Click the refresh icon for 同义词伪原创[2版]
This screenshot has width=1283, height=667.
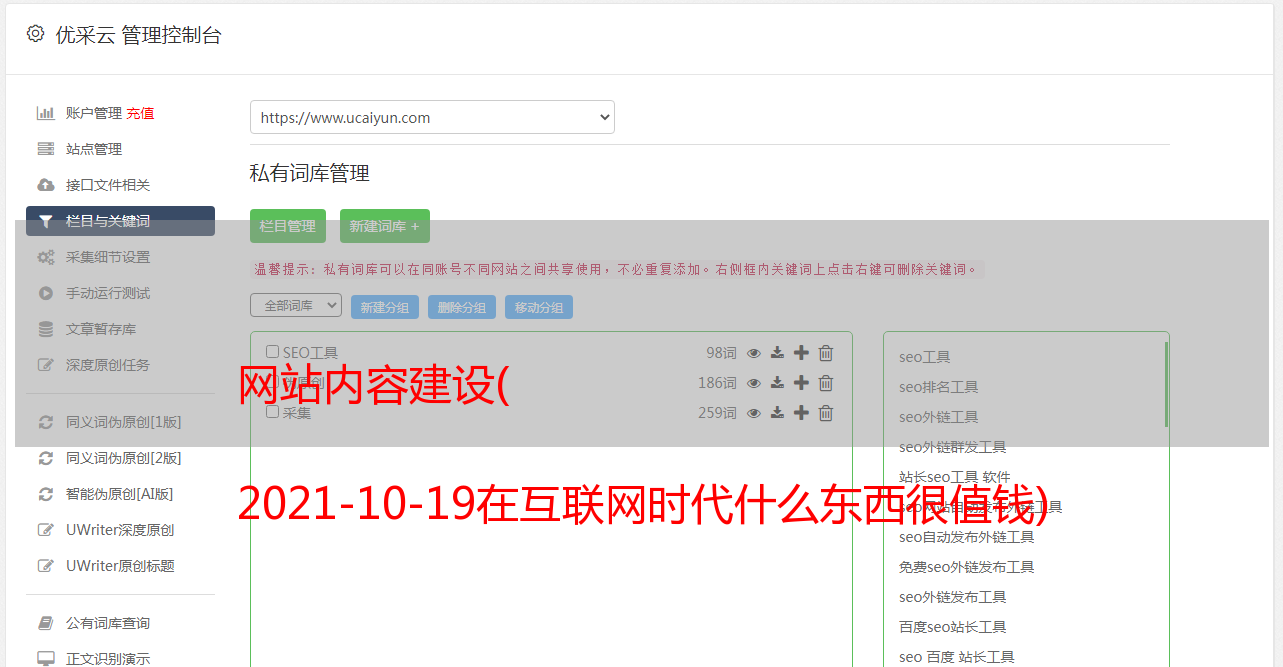coord(45,458)
